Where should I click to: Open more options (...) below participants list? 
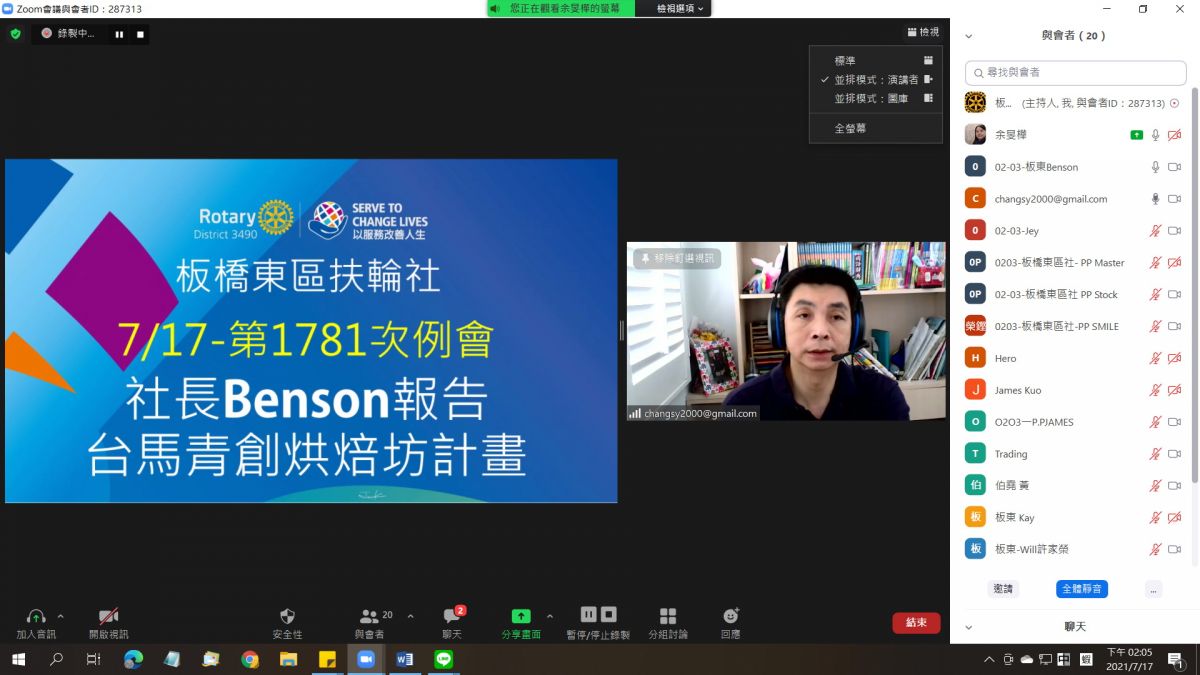(x=1154, y=589)
